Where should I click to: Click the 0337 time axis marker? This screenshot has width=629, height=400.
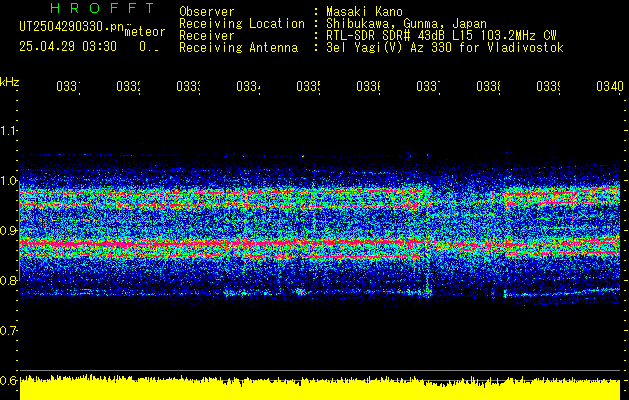point(428,86)
